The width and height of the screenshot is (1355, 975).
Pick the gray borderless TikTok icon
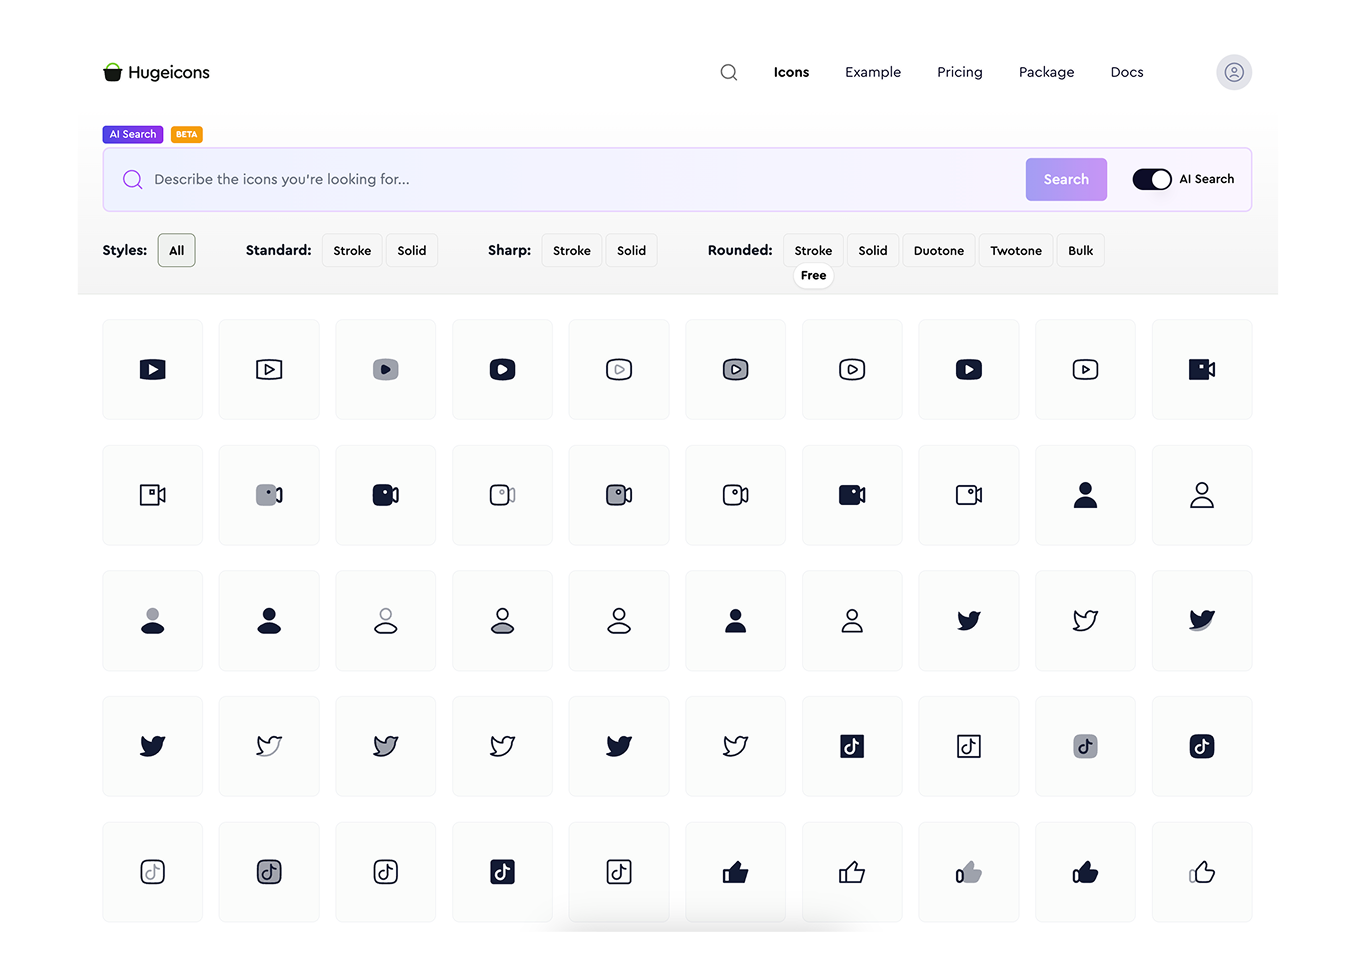(x=1085, y=746)
